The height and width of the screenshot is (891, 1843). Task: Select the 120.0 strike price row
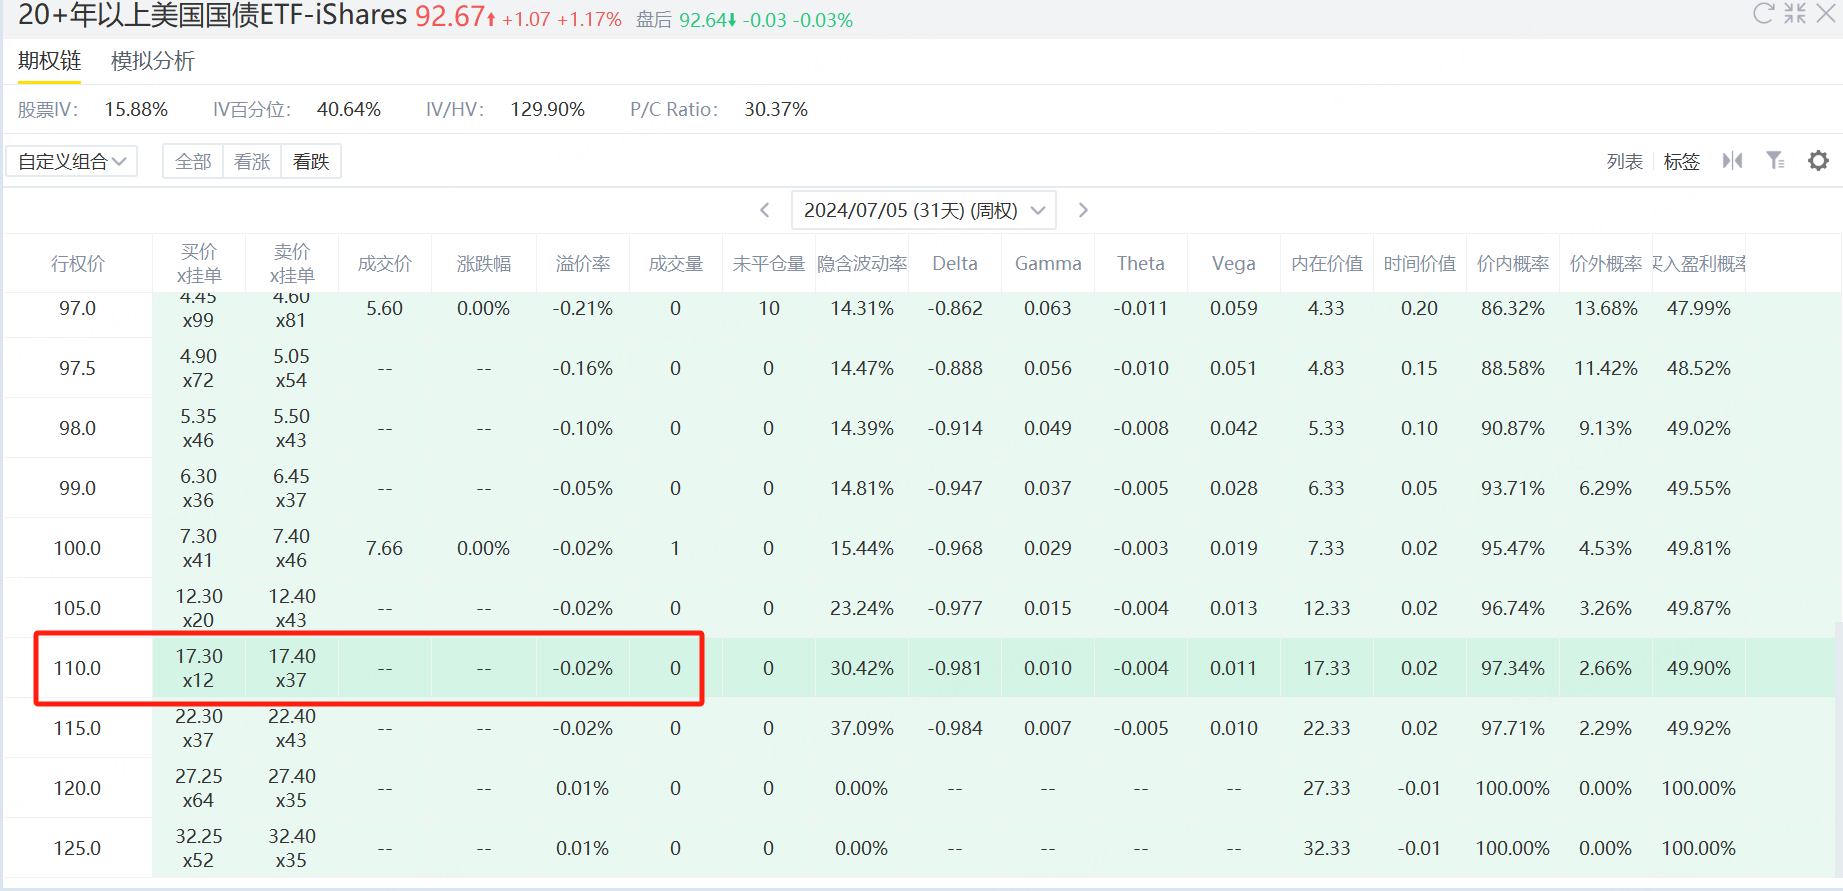point(921,788)
